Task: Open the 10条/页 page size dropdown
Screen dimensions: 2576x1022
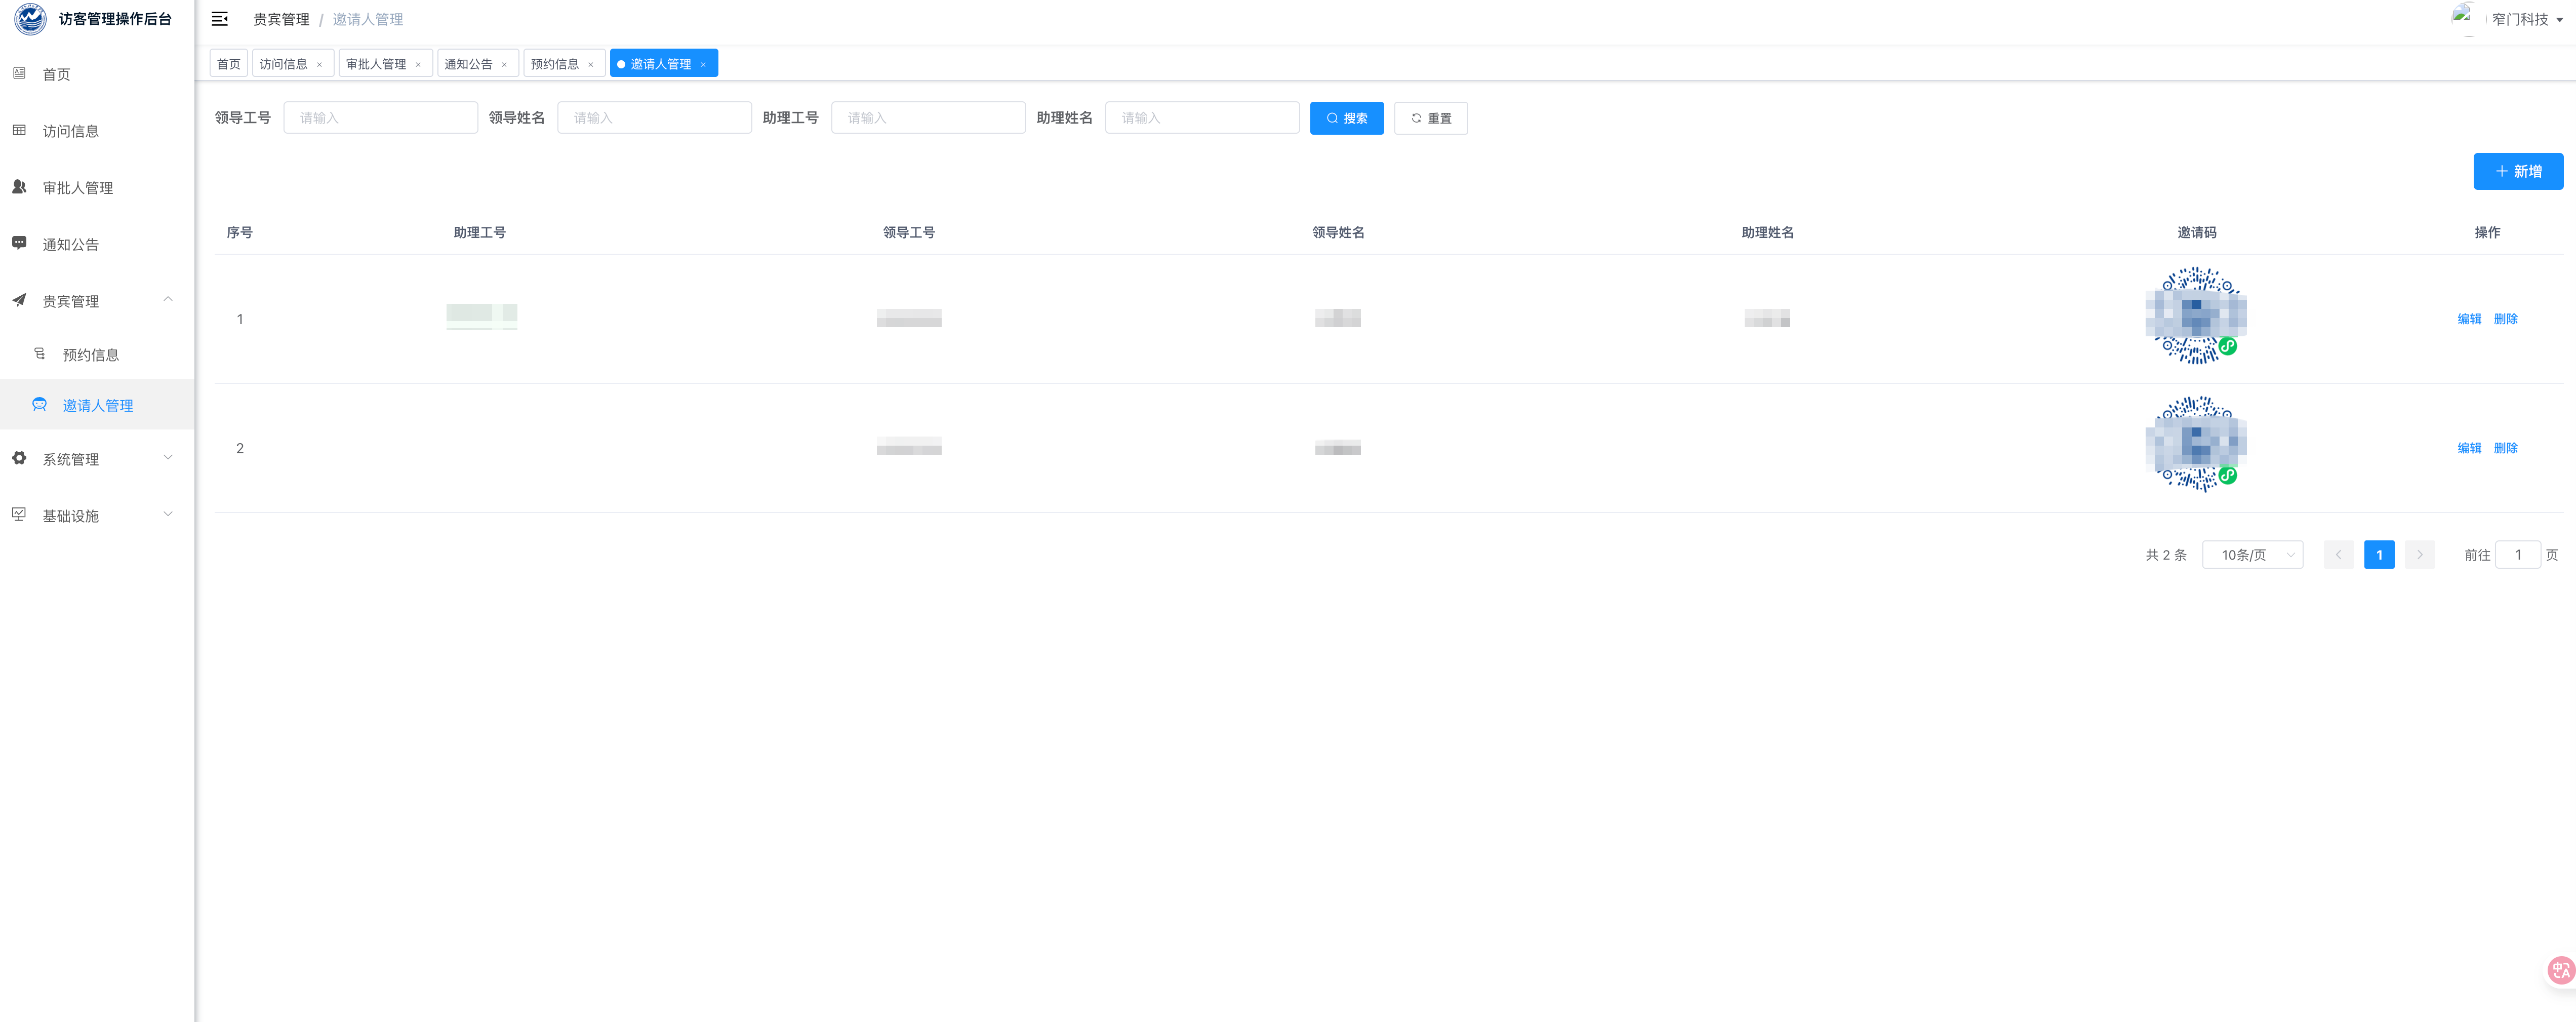Action: click(2252, 555)
